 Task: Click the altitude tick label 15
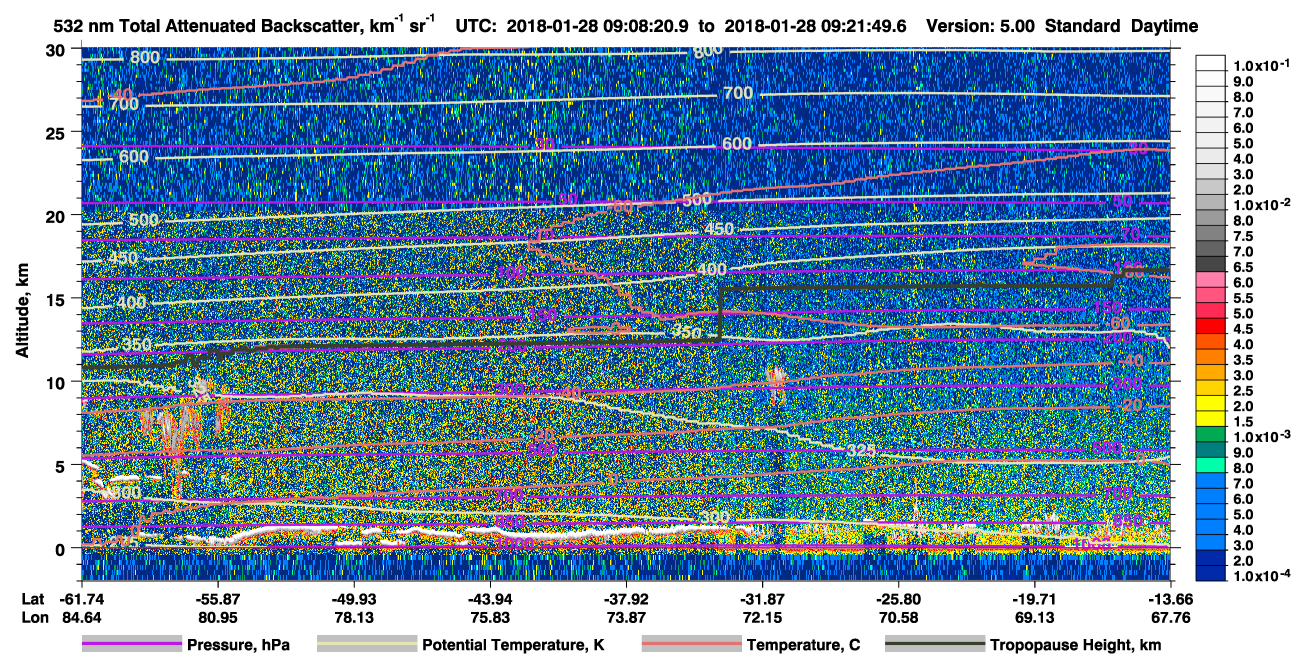(58, 299)
